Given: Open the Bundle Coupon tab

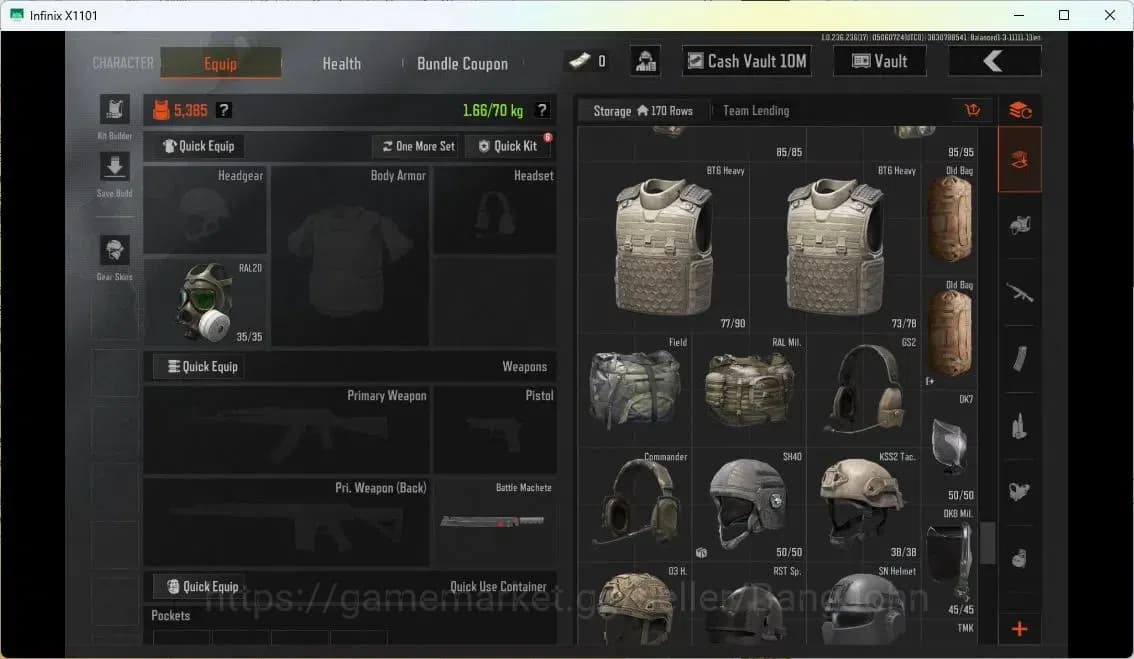Looking at the screenshot, I should 462,64.
